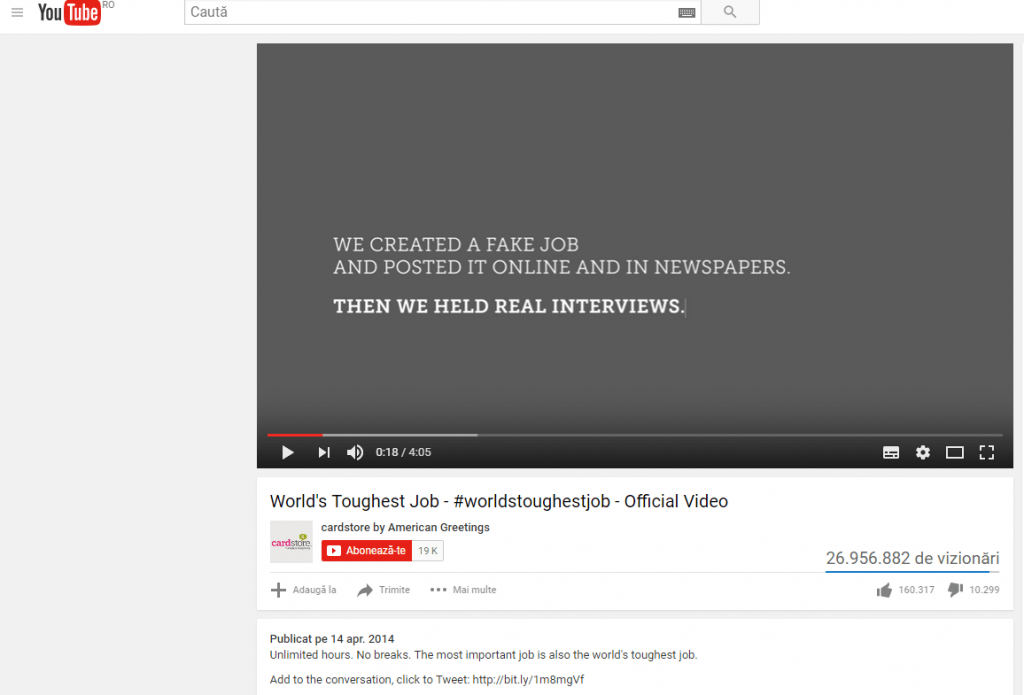Open the hamburger guide menu
This screenshot has width=1024, height=695.
tap(17, 13)
